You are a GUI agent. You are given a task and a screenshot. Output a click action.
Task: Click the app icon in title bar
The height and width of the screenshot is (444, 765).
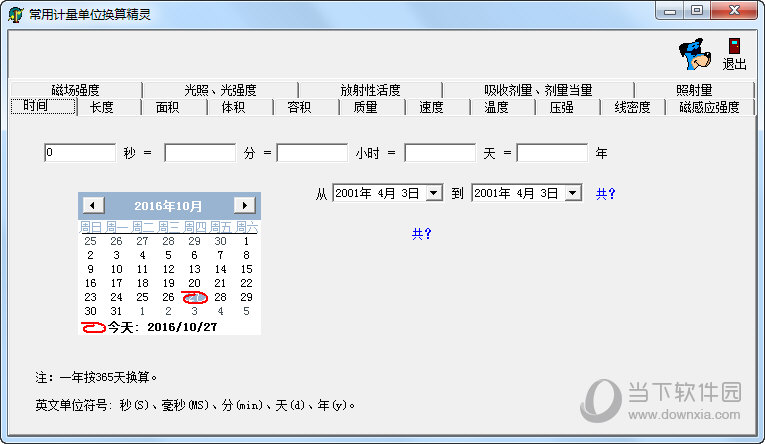[16, 14]
